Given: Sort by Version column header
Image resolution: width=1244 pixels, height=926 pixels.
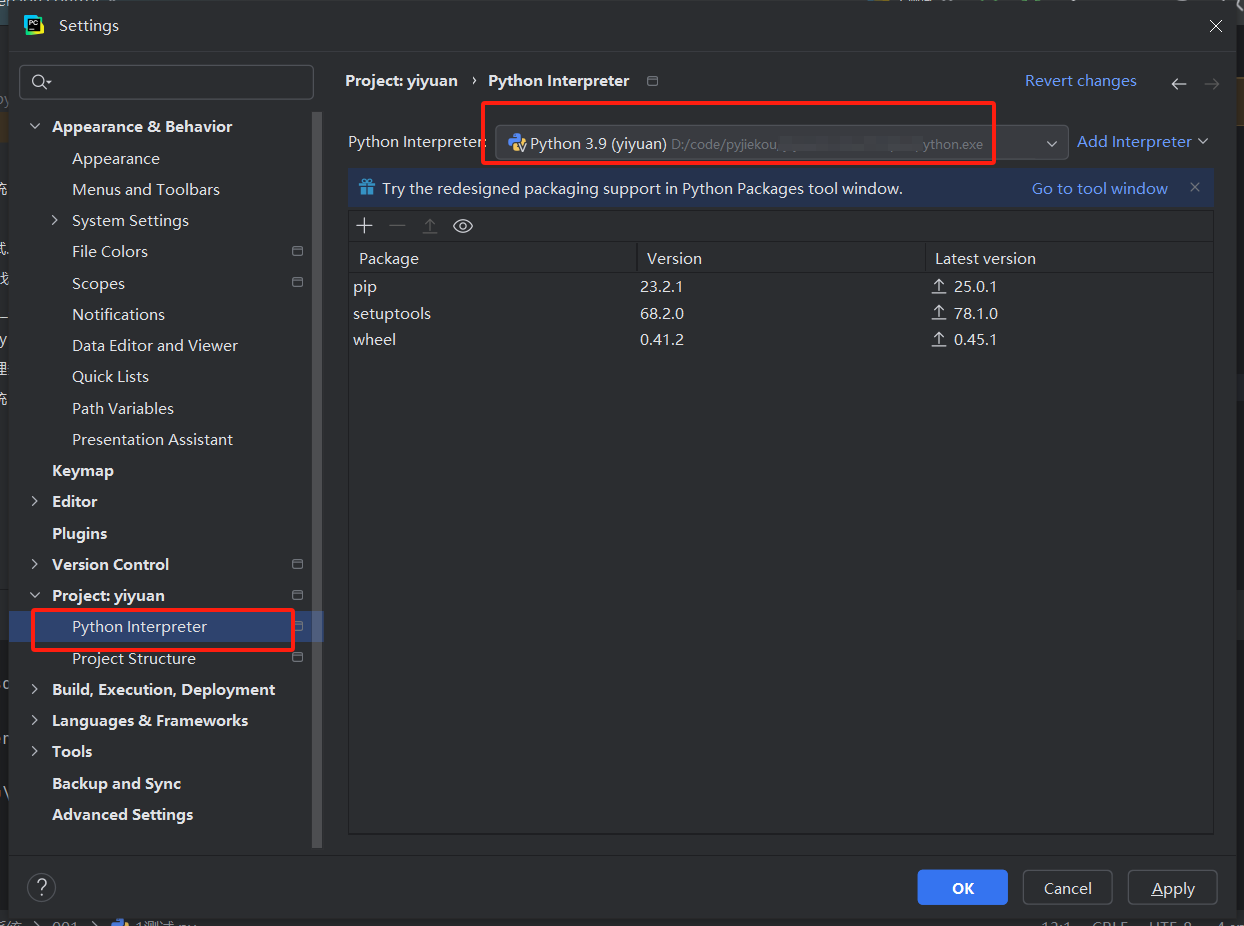Looking at the screenshot, I should (781, 258).
